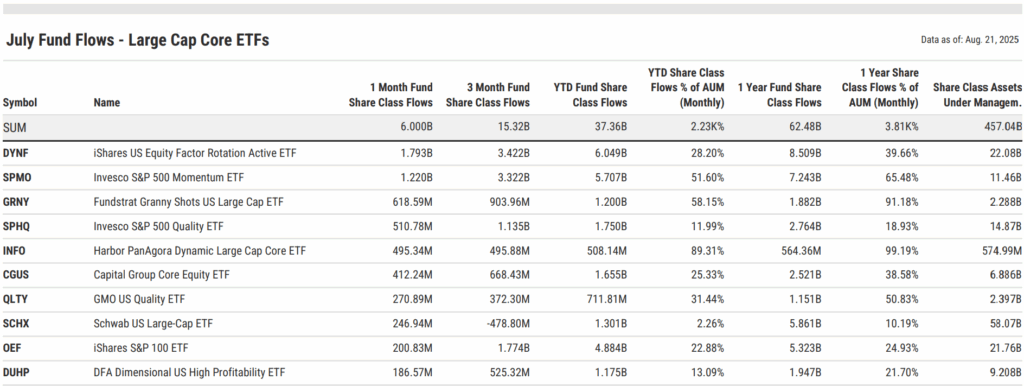
Task: Click the SUM 3 month value 15.32B
Action: tap(513, 128)
